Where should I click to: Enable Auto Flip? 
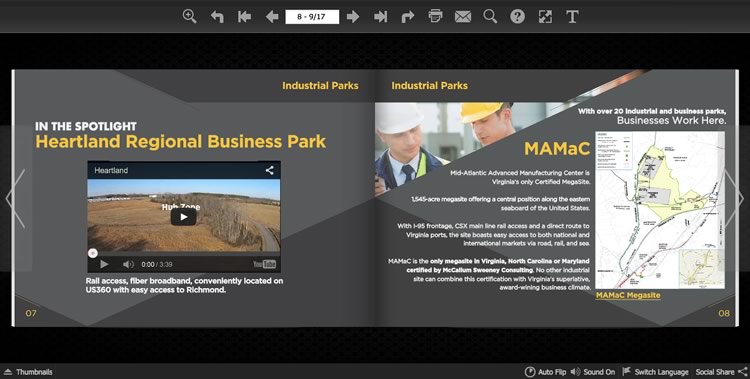click(545, 372)
